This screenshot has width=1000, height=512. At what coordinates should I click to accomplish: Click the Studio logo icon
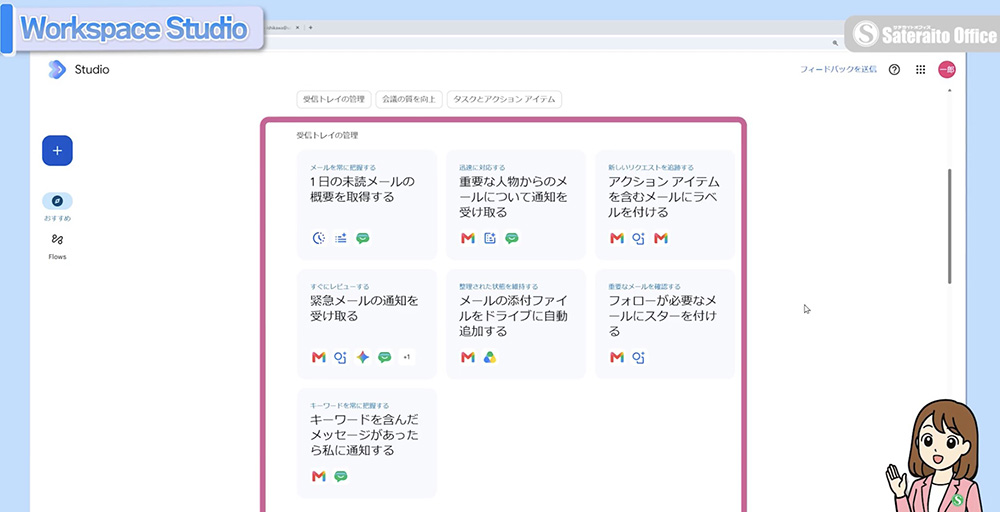tap(57, 69)
